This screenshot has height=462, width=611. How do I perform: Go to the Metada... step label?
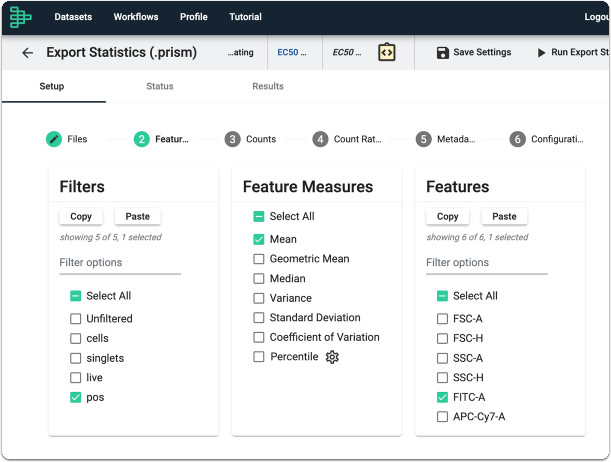(456, 139)
